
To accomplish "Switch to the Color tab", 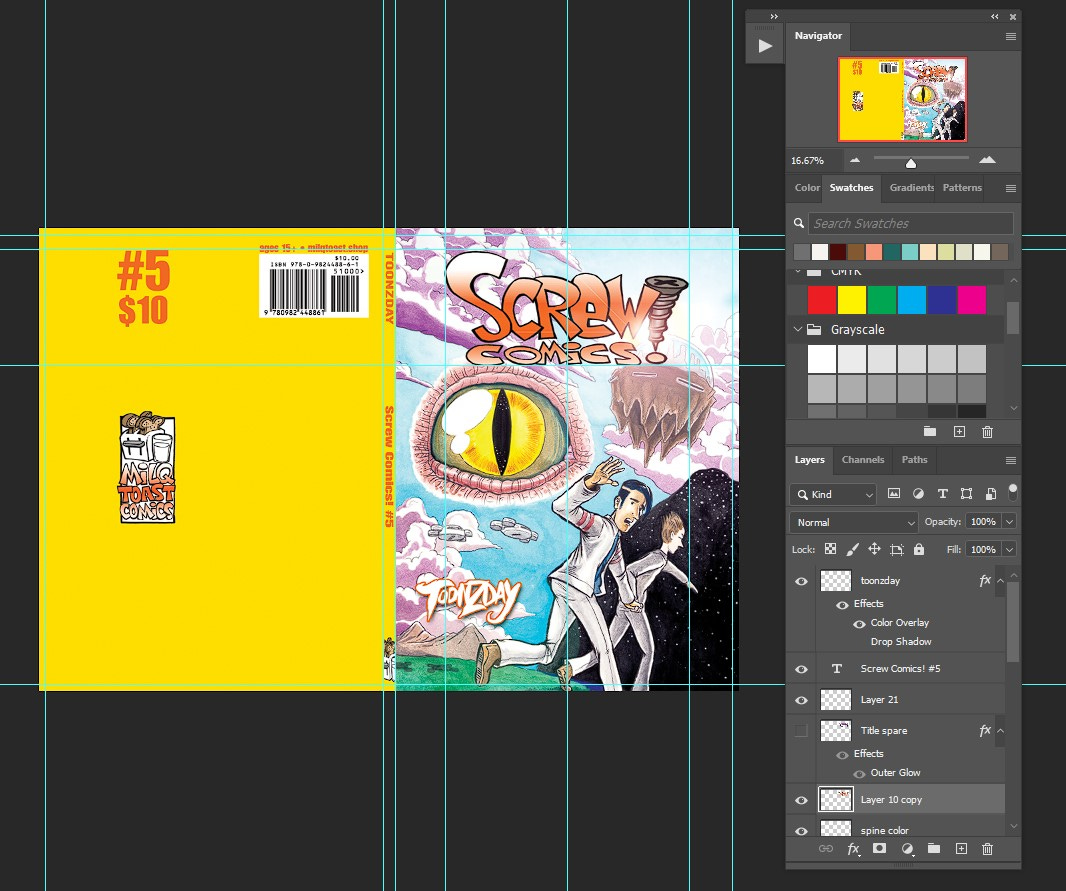I will [807, 188].
